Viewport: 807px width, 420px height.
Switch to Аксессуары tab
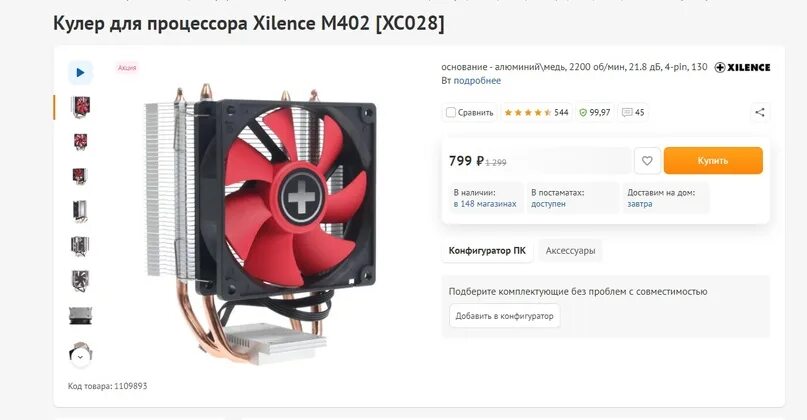[x=570, y=251]
